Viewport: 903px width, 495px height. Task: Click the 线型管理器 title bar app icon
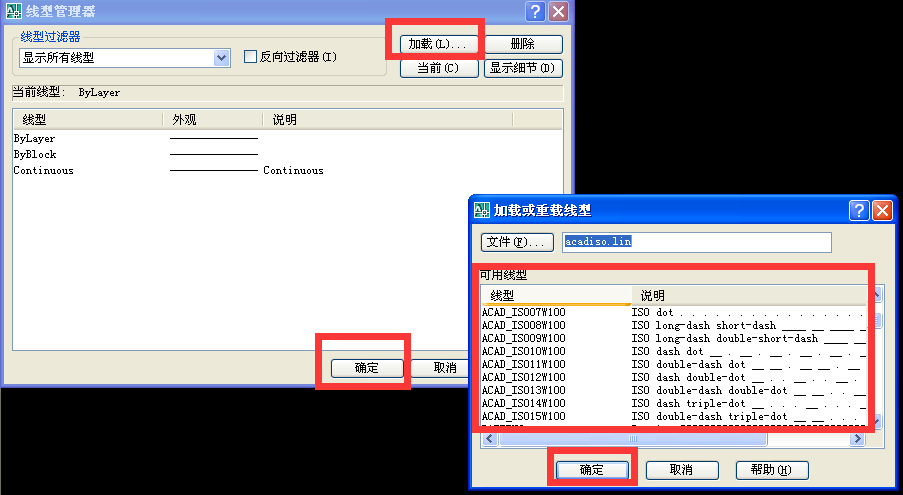14,11
